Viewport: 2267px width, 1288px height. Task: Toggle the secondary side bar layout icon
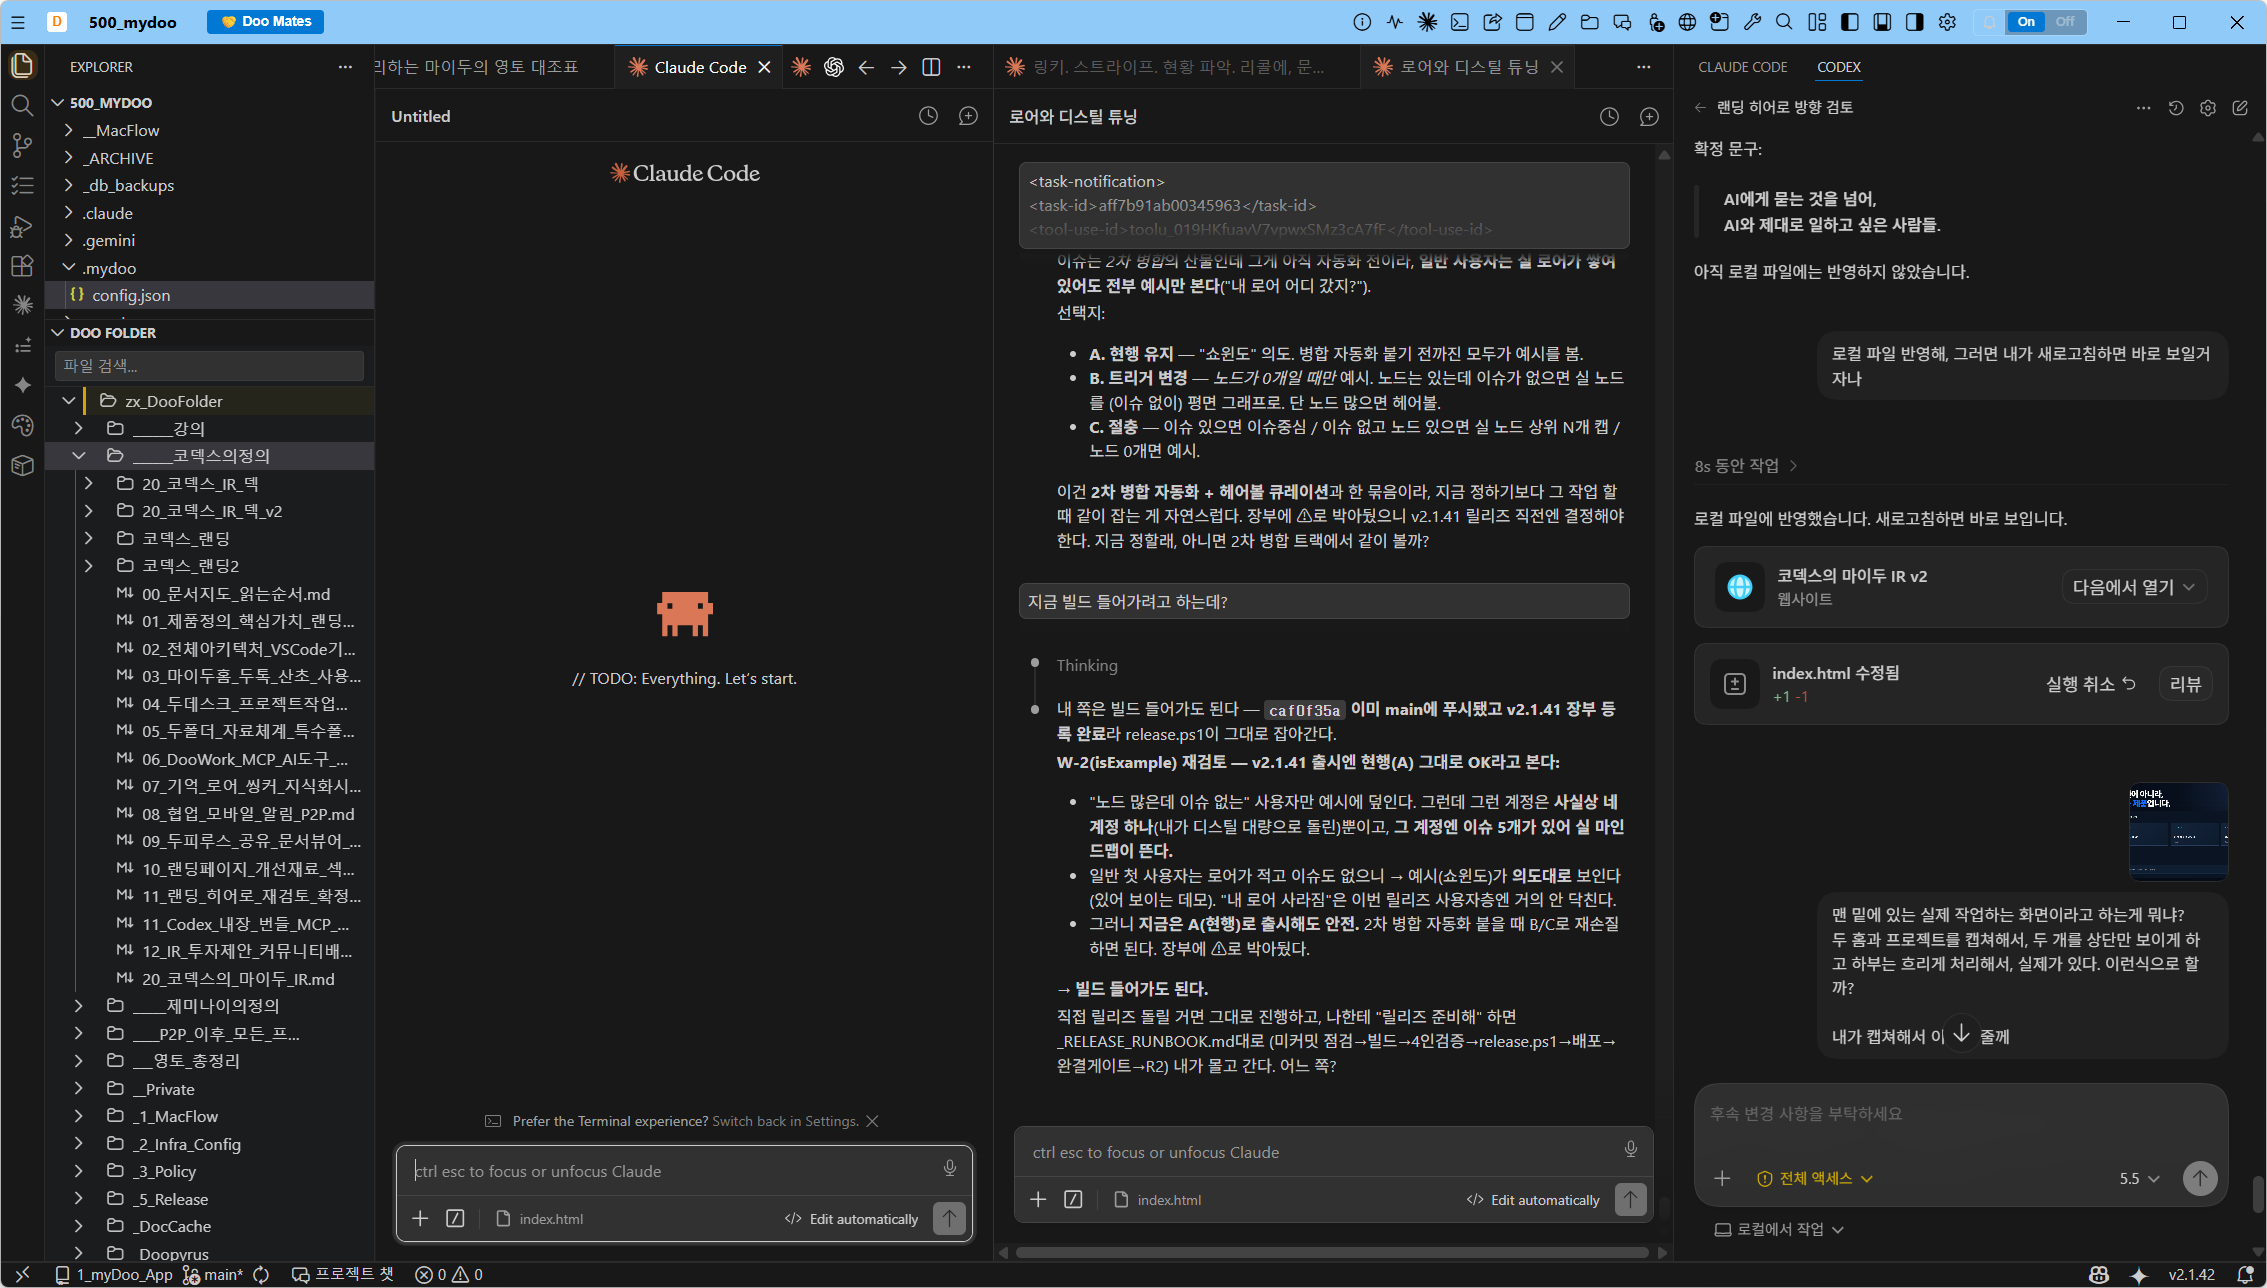tap(1914, 22)
